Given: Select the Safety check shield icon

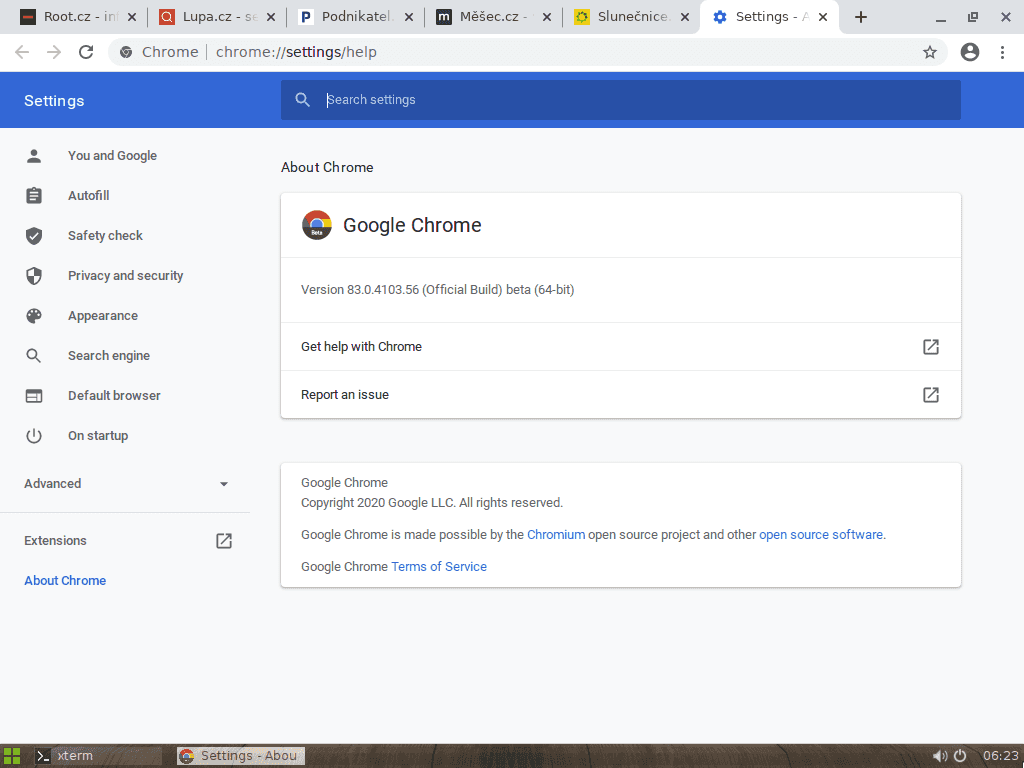Looking at the screenshot, I should coord(33,235).
